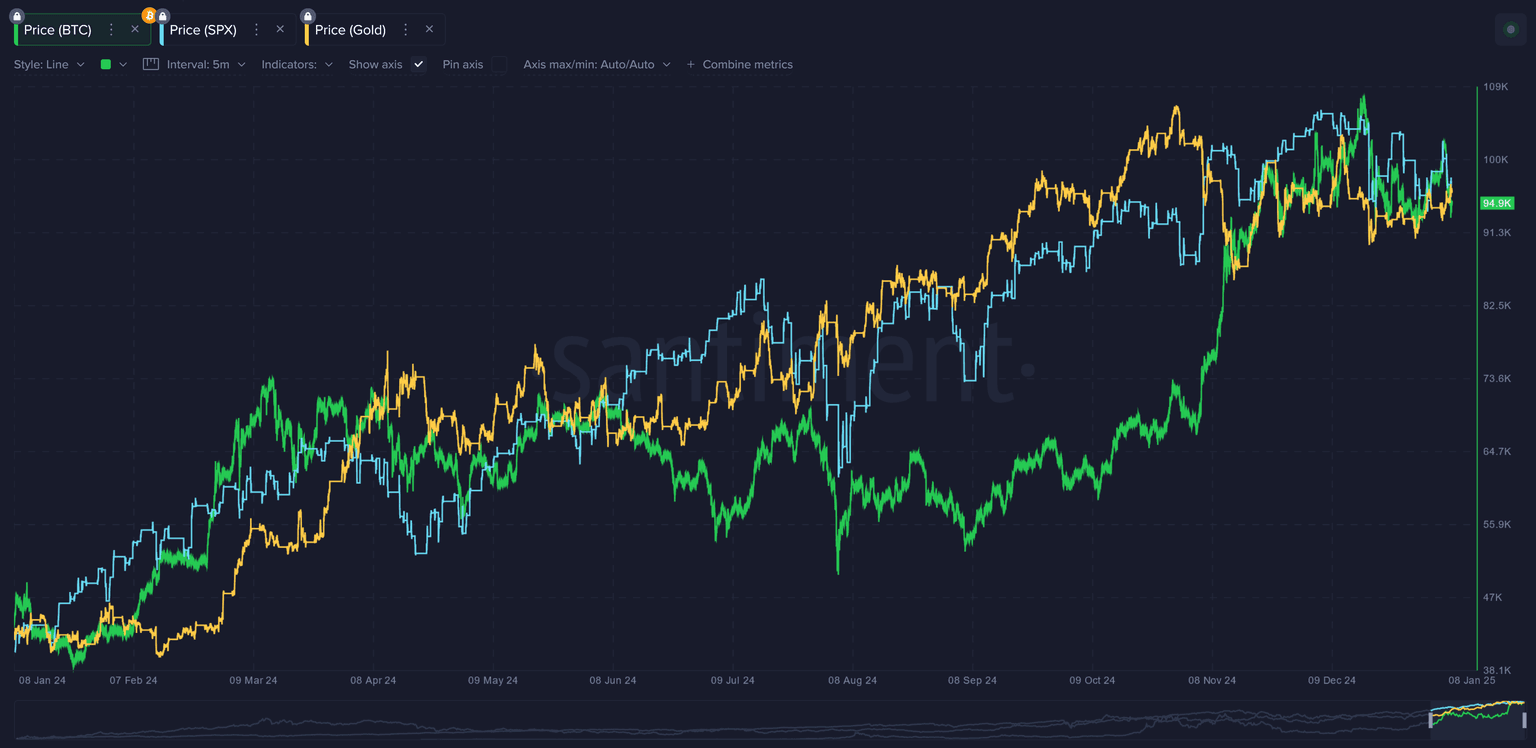Screen dimensions: 1536x748
Task: Click the green status circle button
Action: pos(1510,30)
